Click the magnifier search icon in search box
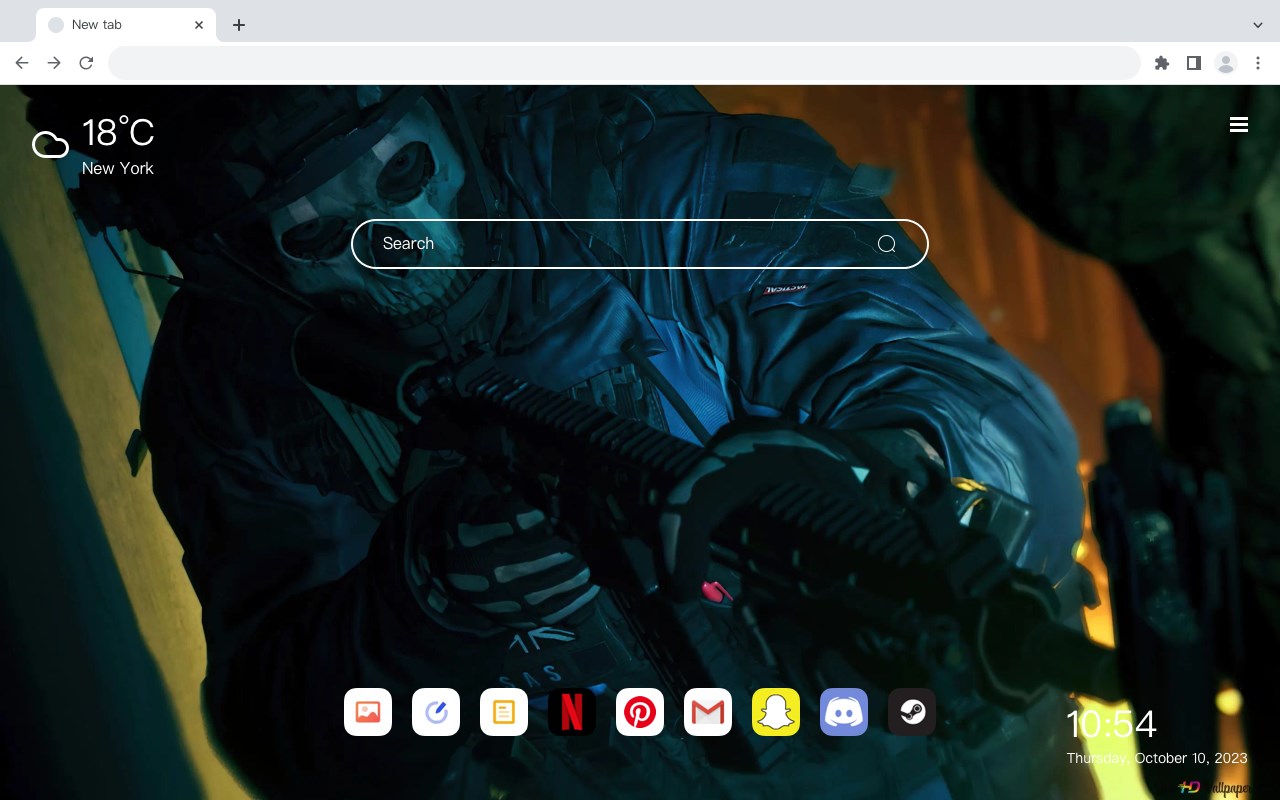The height and width of the screenshot is (800, 1280). tap(886, 244)
